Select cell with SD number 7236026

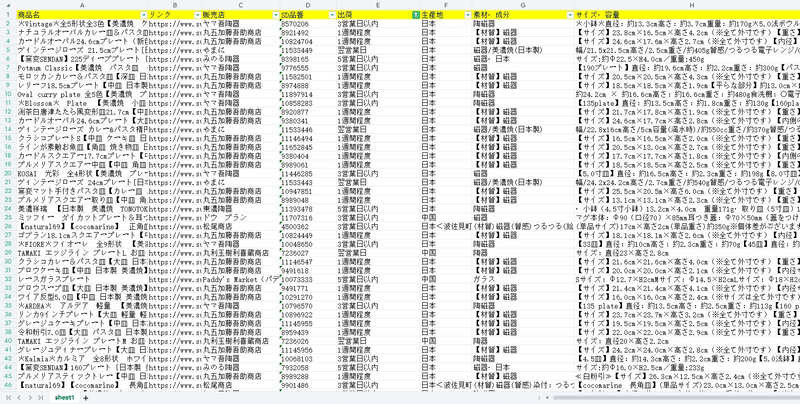pos(309,341)
